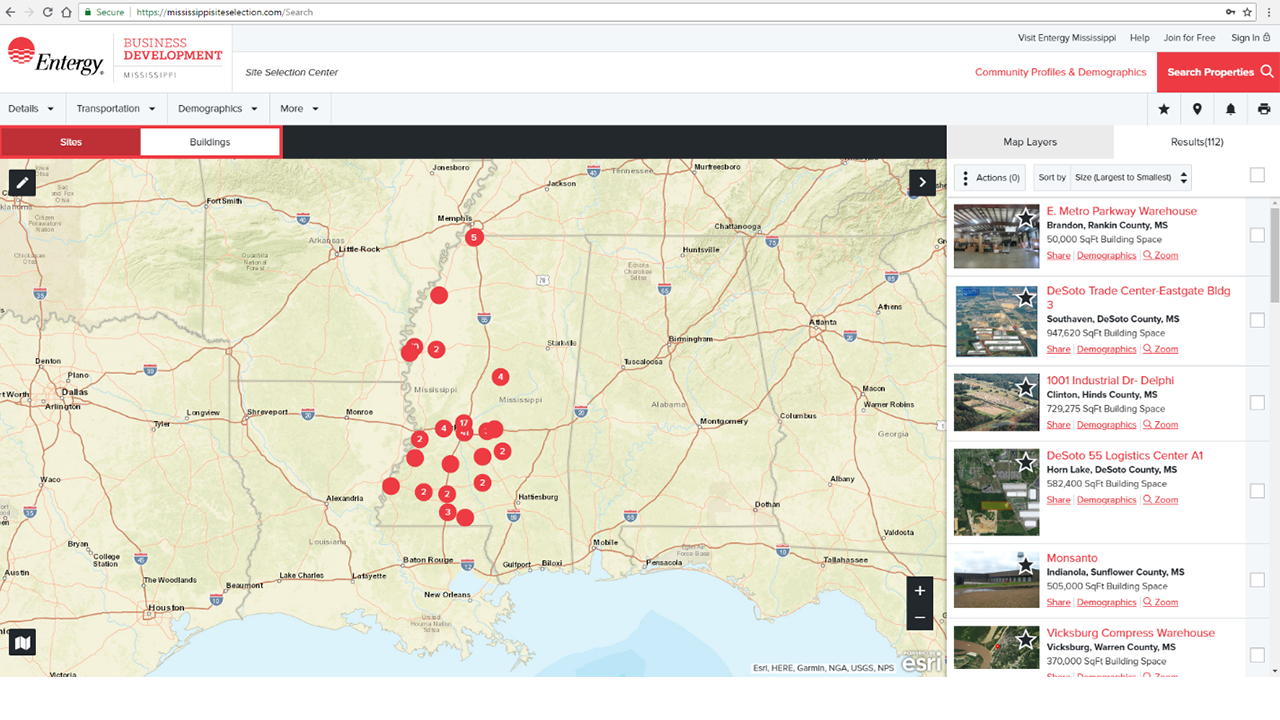The width and height of the screenshot is (1280, 720).
Task: Click the Help menu link
Action: click(x=1139, y=38)
